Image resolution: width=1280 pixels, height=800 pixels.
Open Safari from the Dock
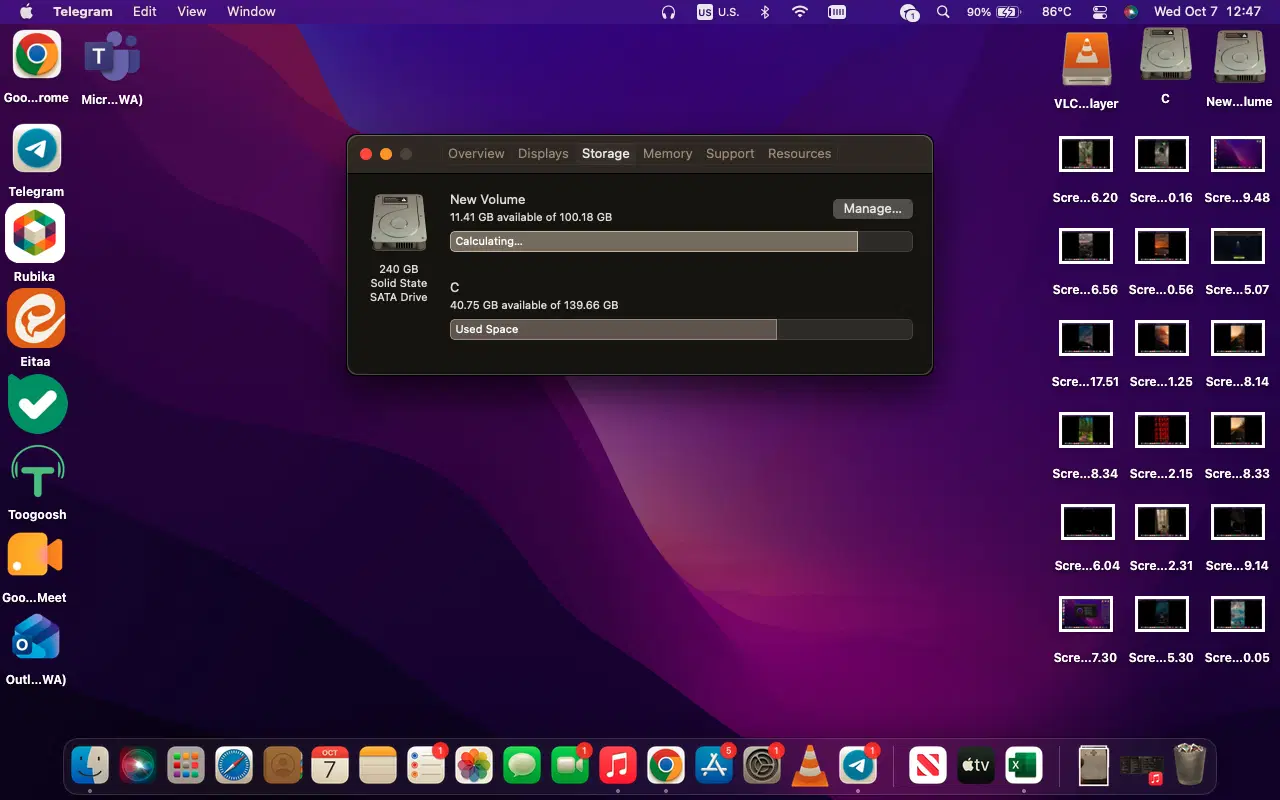click(234, 766)
